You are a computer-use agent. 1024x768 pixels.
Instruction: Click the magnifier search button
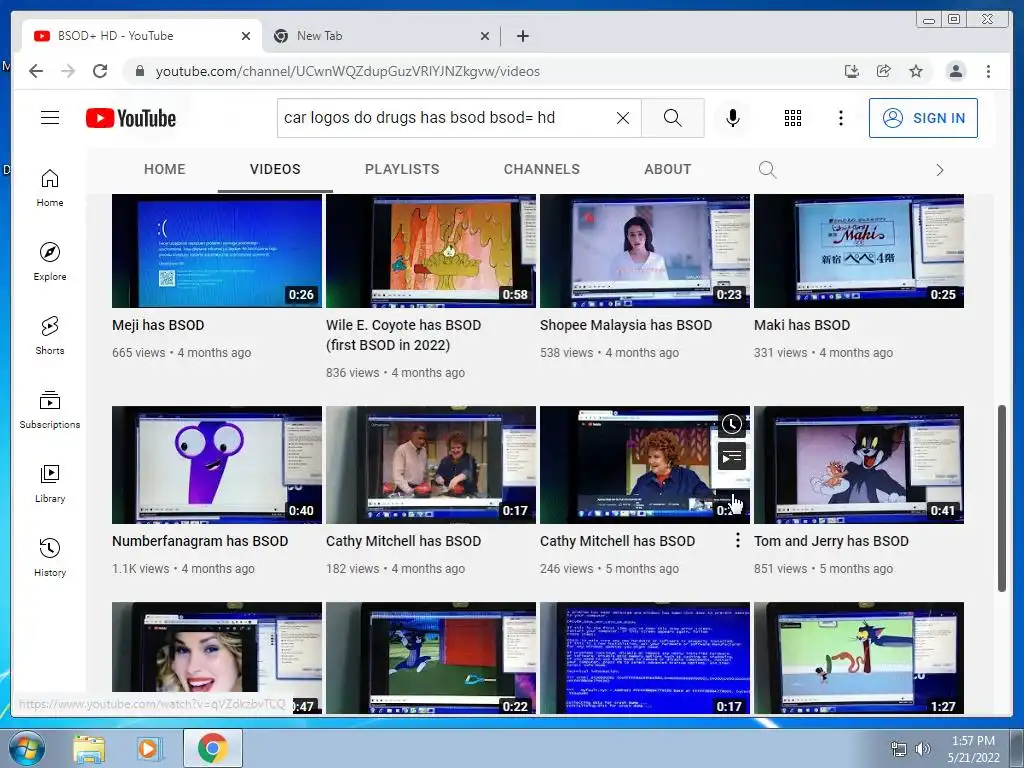673,118
